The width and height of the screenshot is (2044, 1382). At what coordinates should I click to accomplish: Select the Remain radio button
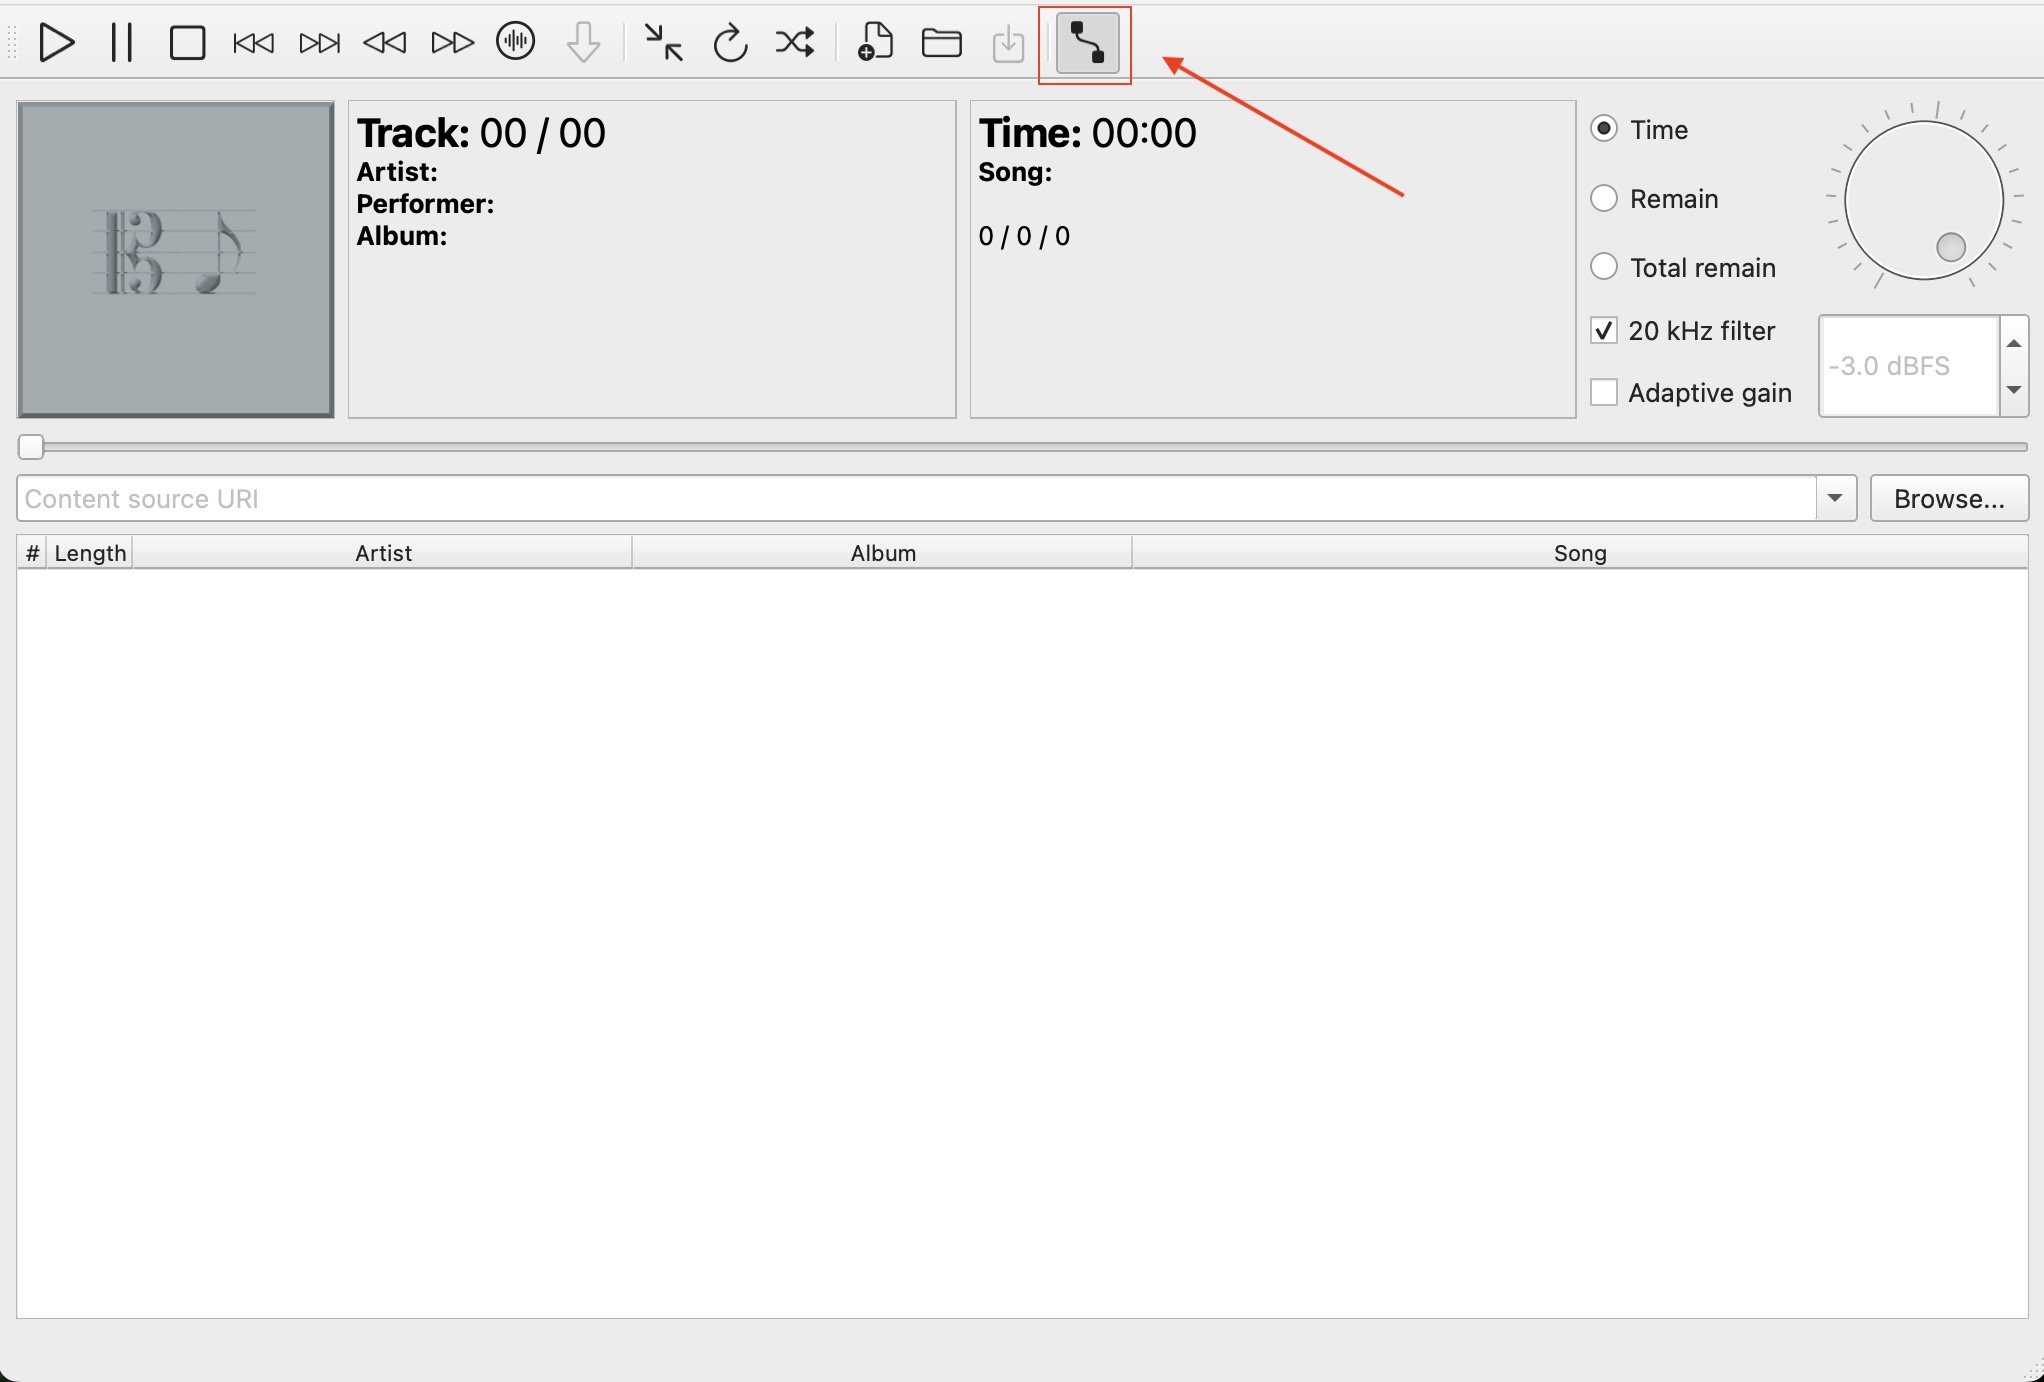click(1604, 198)
